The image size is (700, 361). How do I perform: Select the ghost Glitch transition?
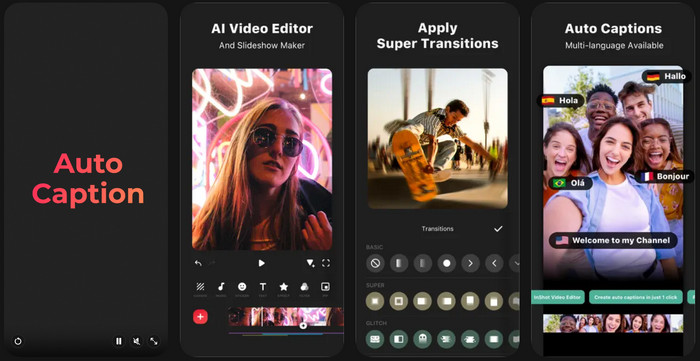coord(423,340)
